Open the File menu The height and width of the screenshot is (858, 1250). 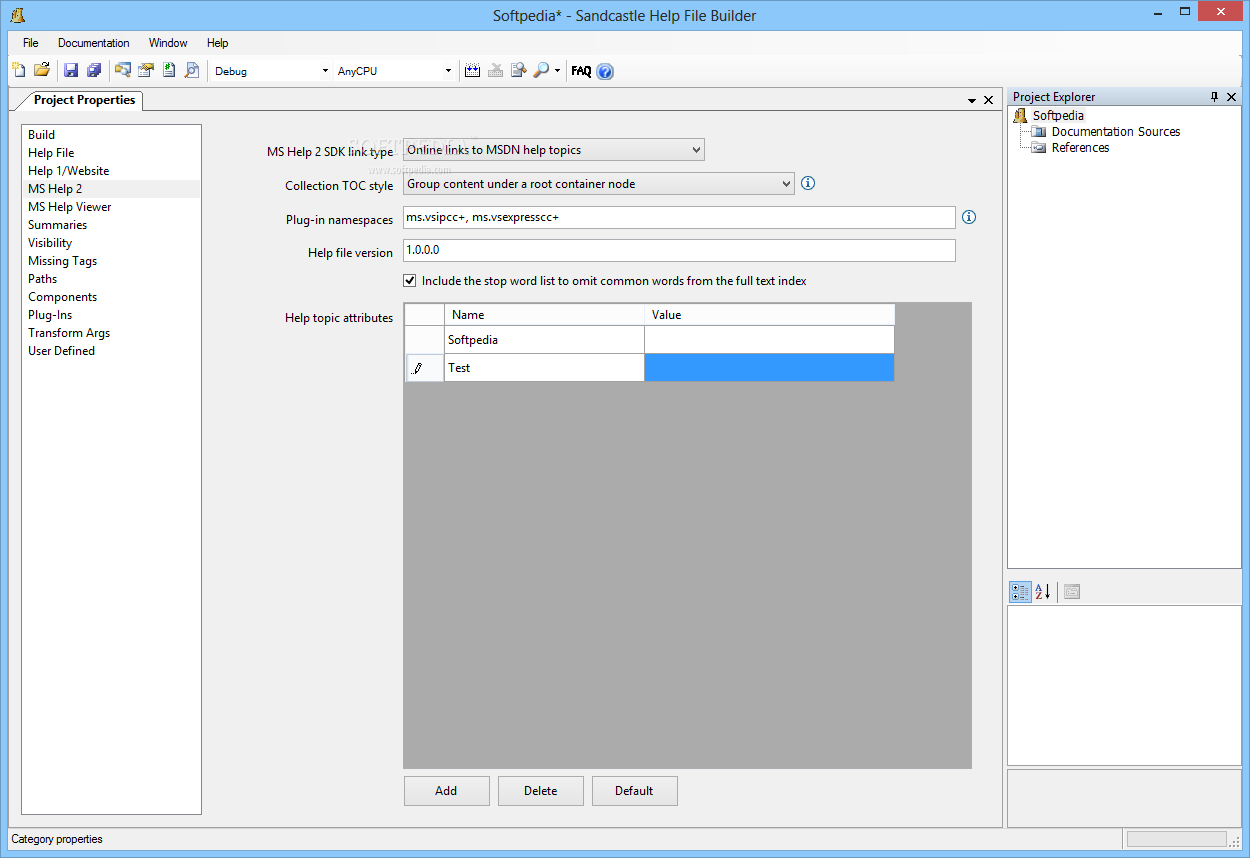pos(31,43)
